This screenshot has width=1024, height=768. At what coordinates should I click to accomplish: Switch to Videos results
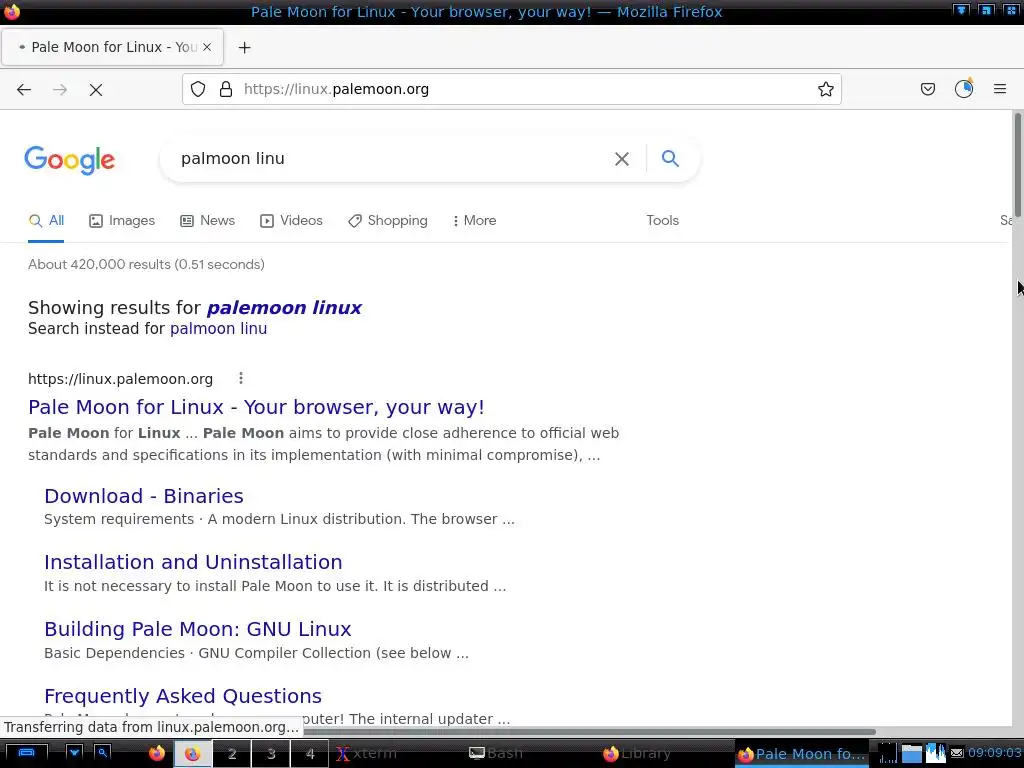click(291, 221)
